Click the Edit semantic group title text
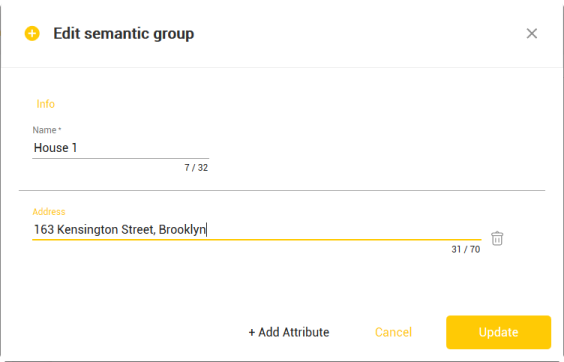564x362 pixels. click(x=124, y=33)
